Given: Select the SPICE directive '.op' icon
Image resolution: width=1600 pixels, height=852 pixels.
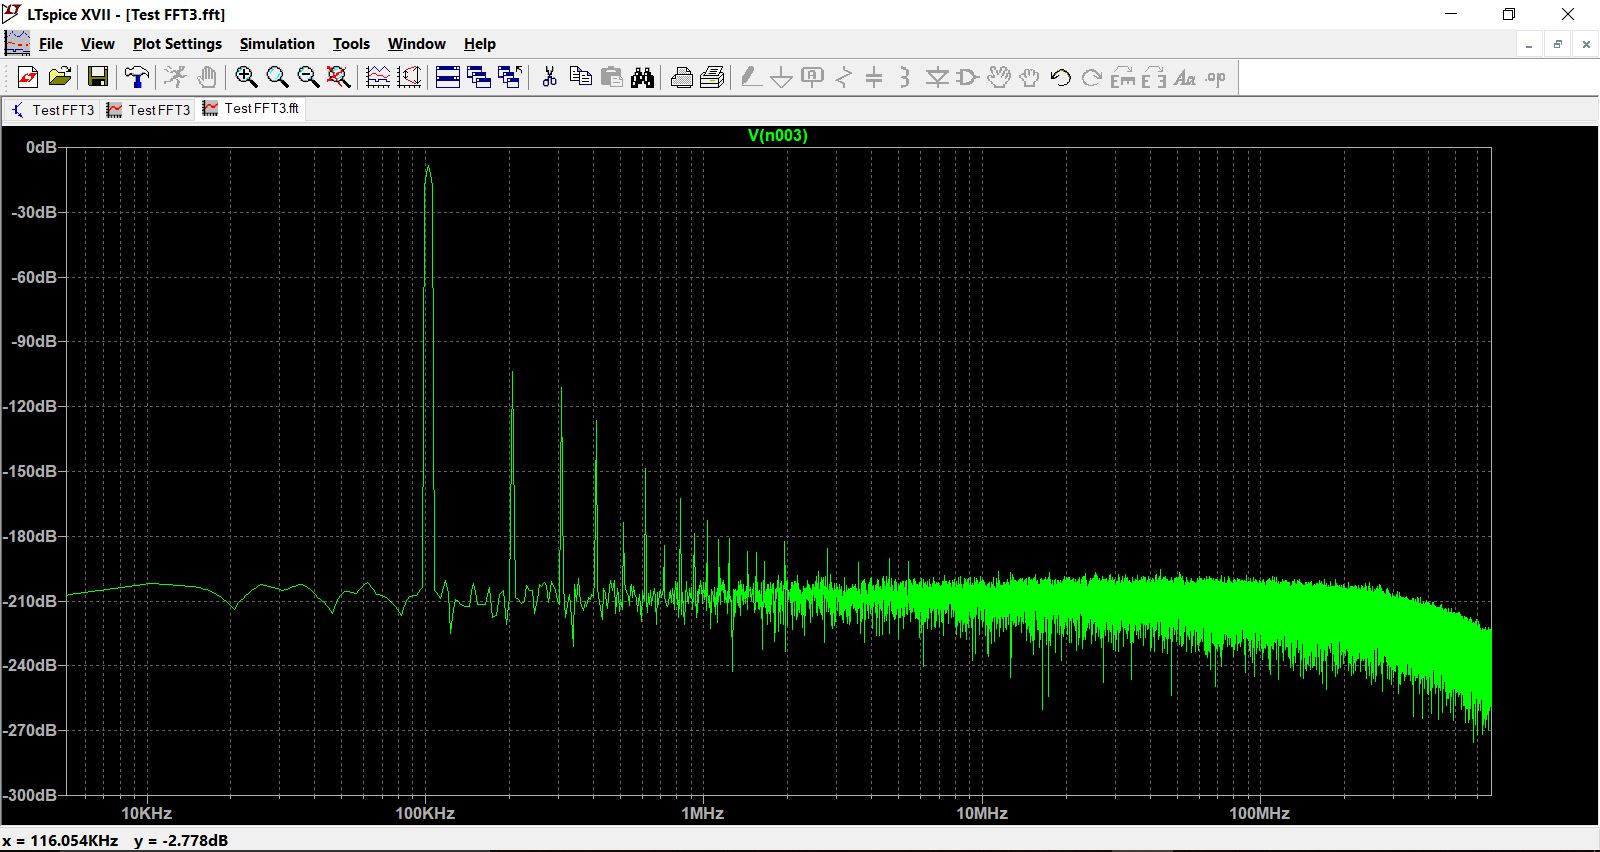Looking at the screenshot, I should [1216, 77].
